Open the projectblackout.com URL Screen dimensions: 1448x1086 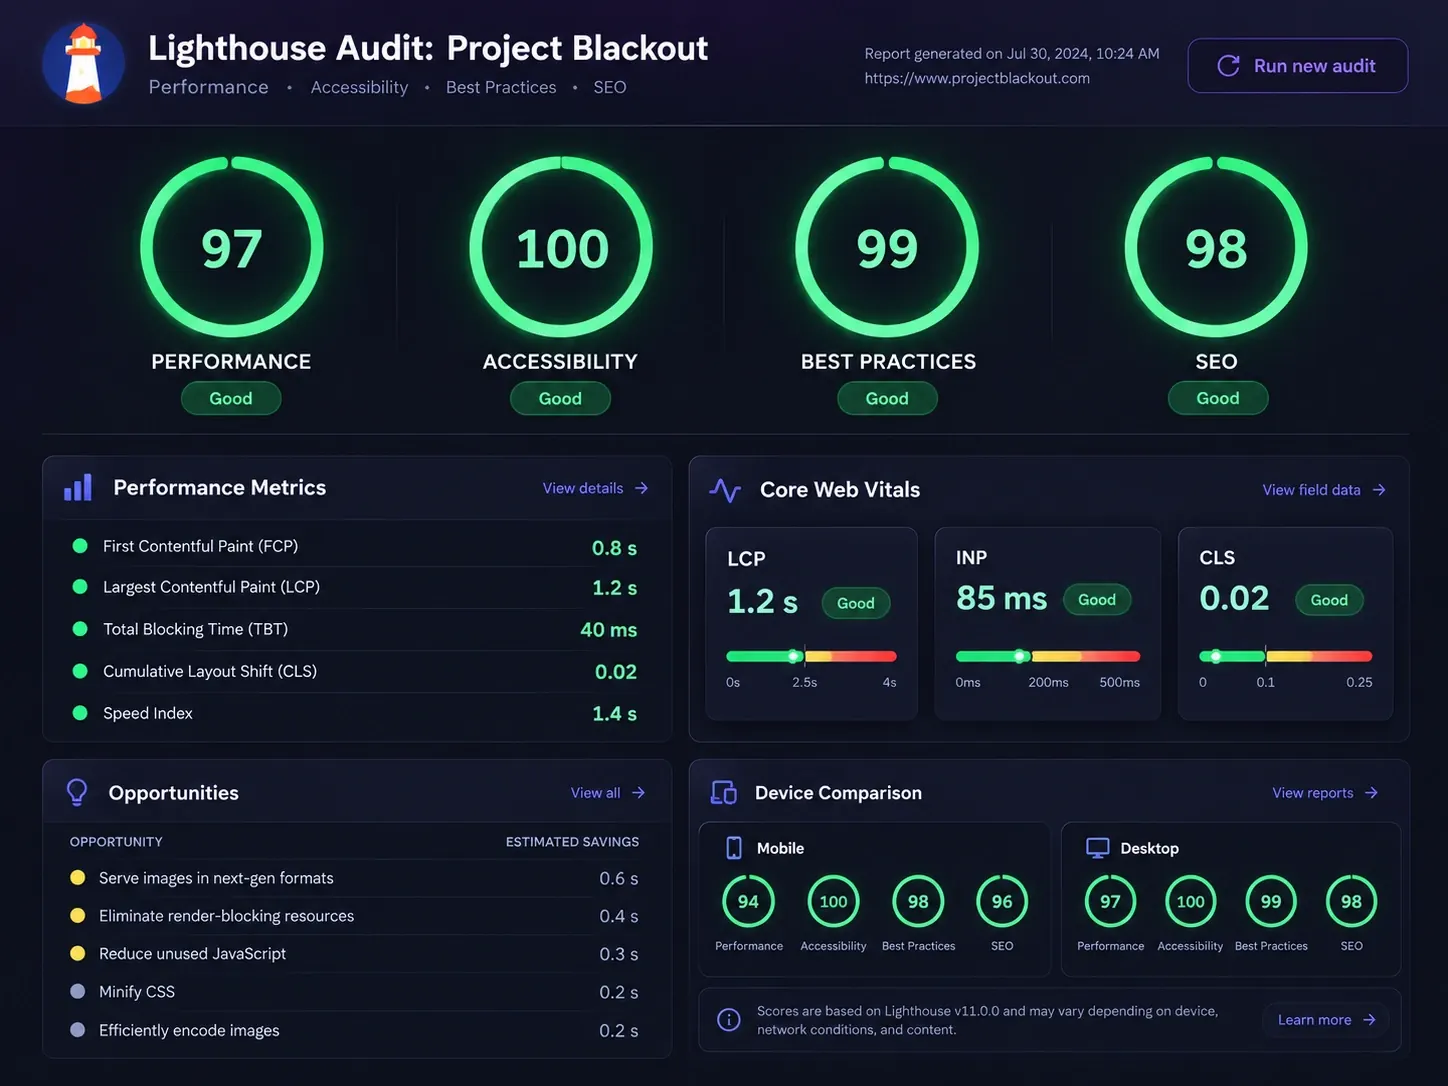[977, 78]
